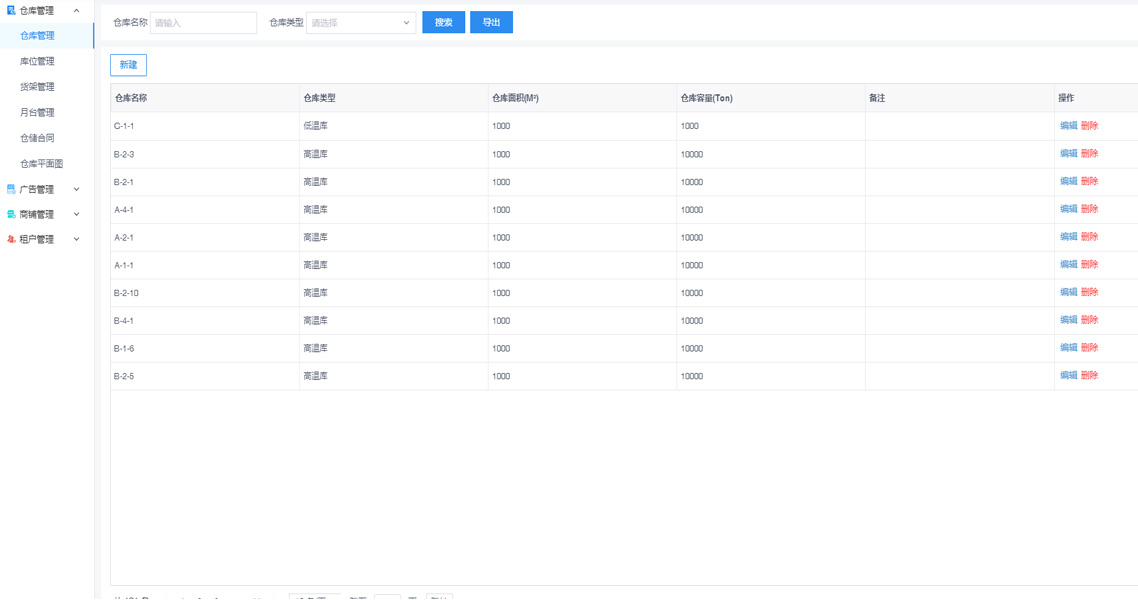Click the 租户管理 sidebar icon

click(x=11, y=239)
